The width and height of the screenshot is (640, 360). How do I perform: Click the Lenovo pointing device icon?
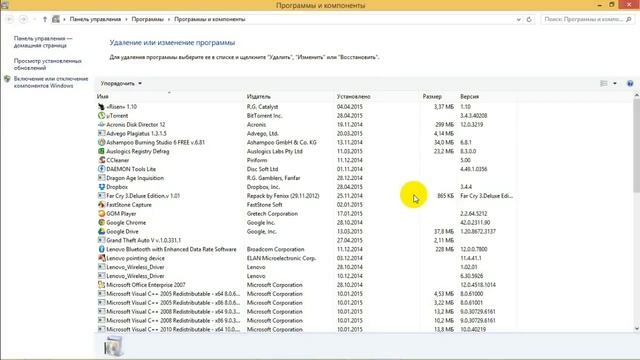click(101, 258)
